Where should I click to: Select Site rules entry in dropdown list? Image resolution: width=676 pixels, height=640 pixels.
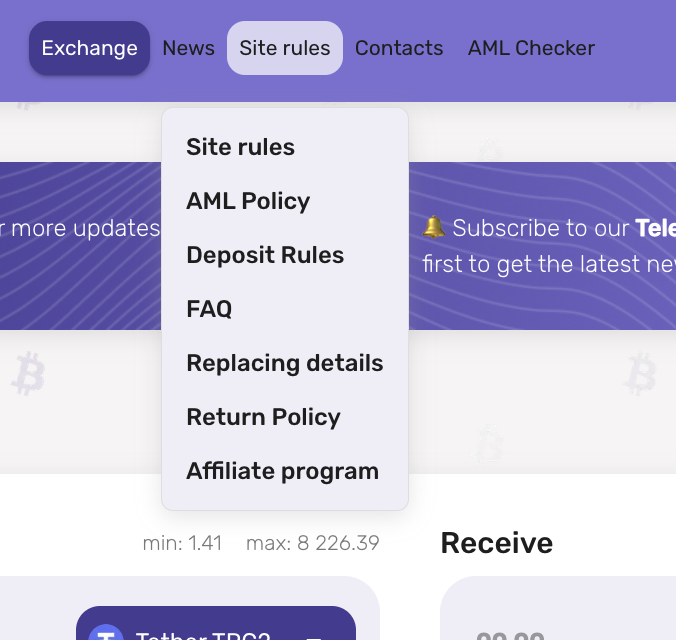240,147
